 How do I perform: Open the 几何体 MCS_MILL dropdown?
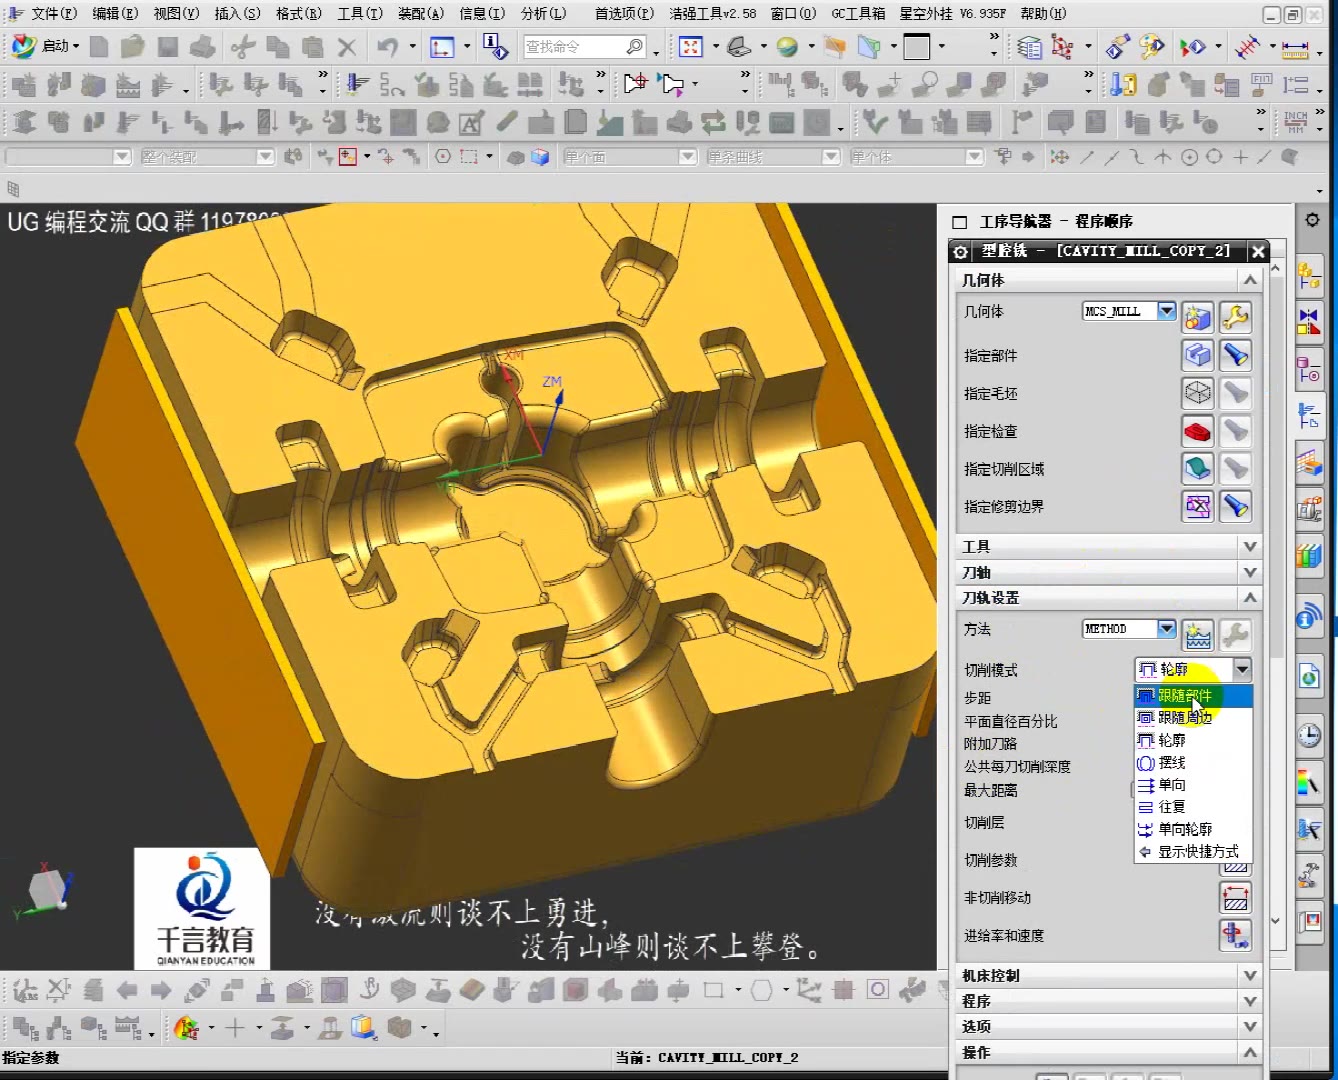tap(1166, 311)
